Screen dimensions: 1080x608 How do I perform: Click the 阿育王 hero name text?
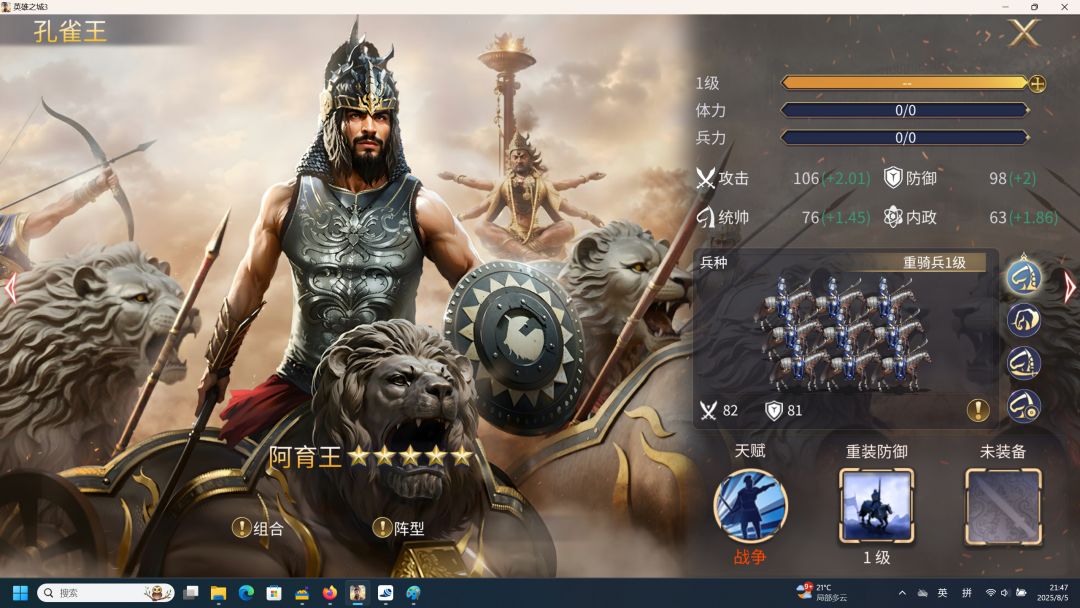(x=305, y=457)
